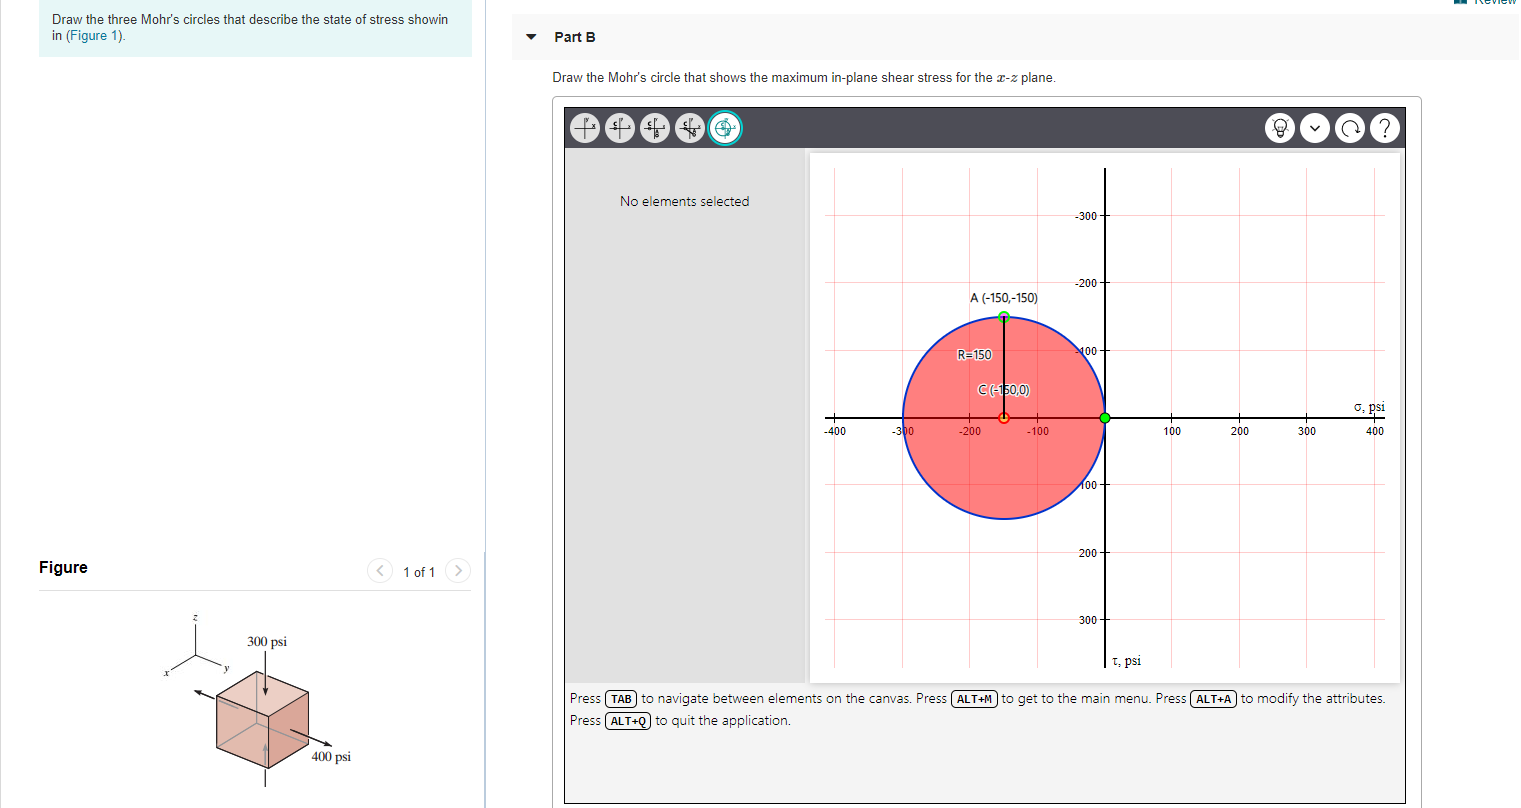
Task: Click the σ, psi axis label
Action: click(1369, 406)
